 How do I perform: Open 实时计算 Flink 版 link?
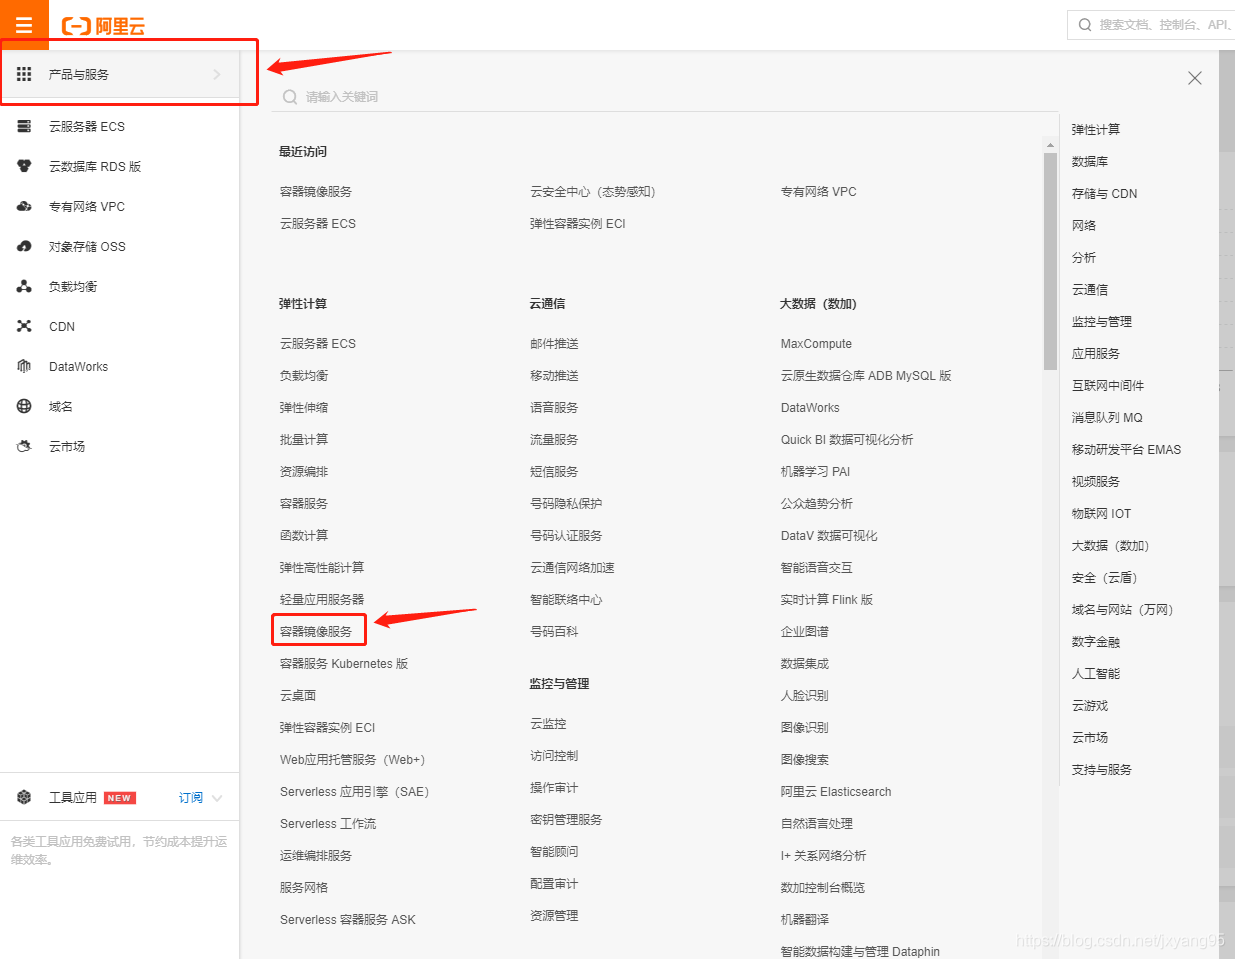pos(827,600)
